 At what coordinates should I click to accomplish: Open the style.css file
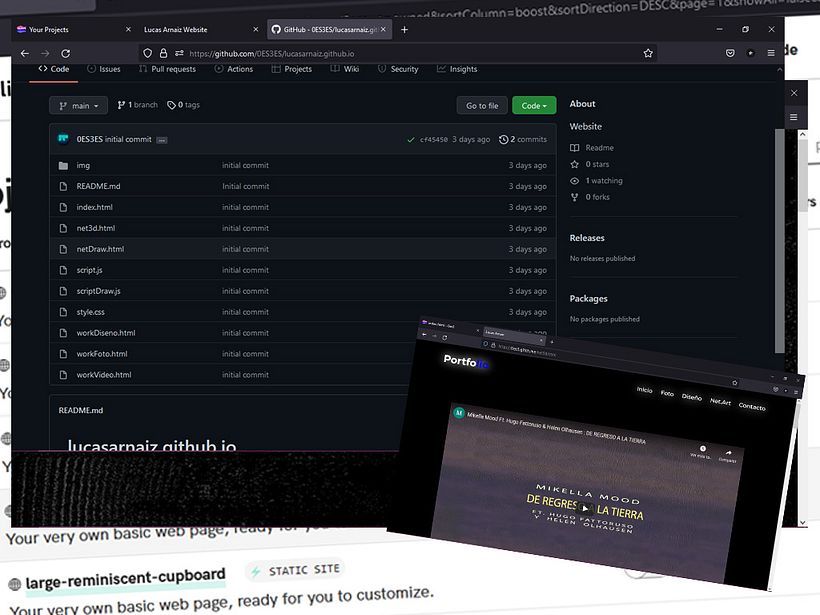90,312
